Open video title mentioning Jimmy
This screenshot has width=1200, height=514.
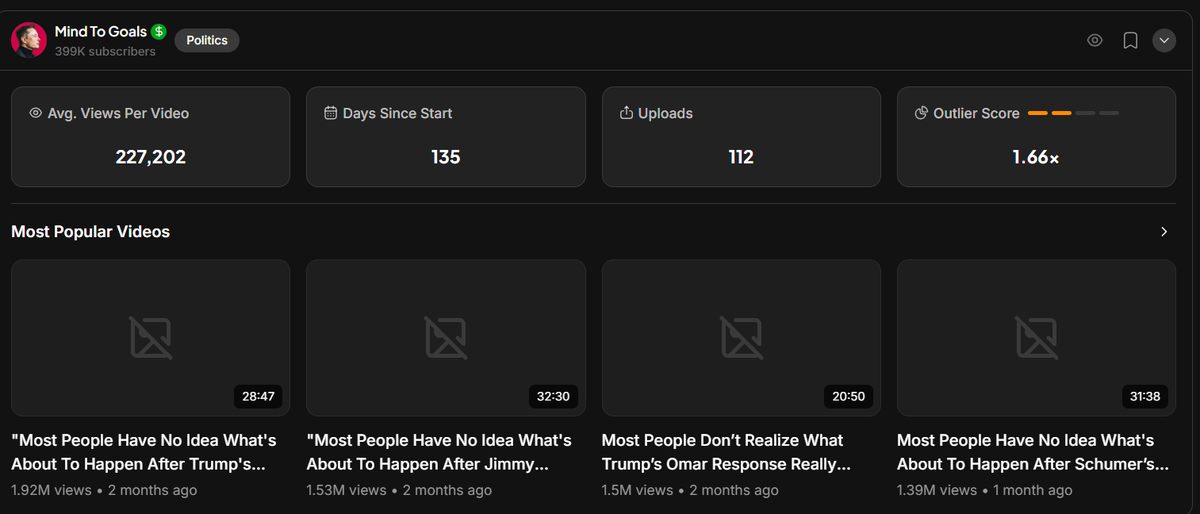coord(439,452)
